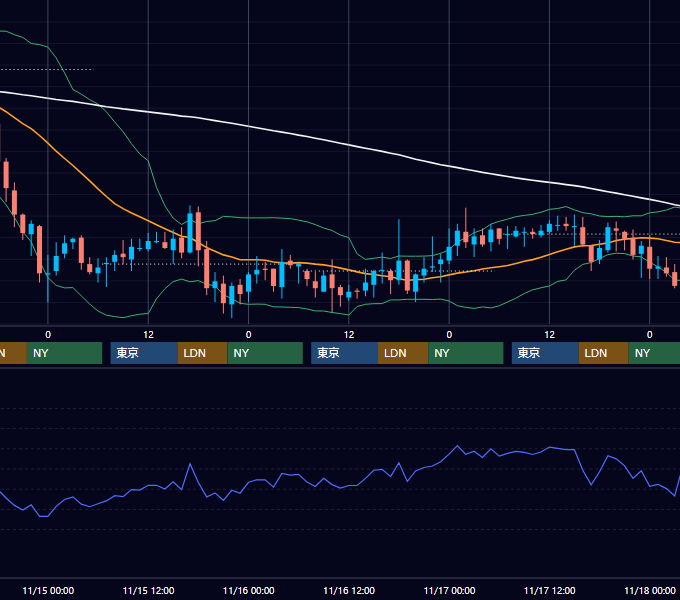Click the white long-term moving average line
Viewport: 680px width, 600px height.
pyautogui.click(x=347, y=144)
